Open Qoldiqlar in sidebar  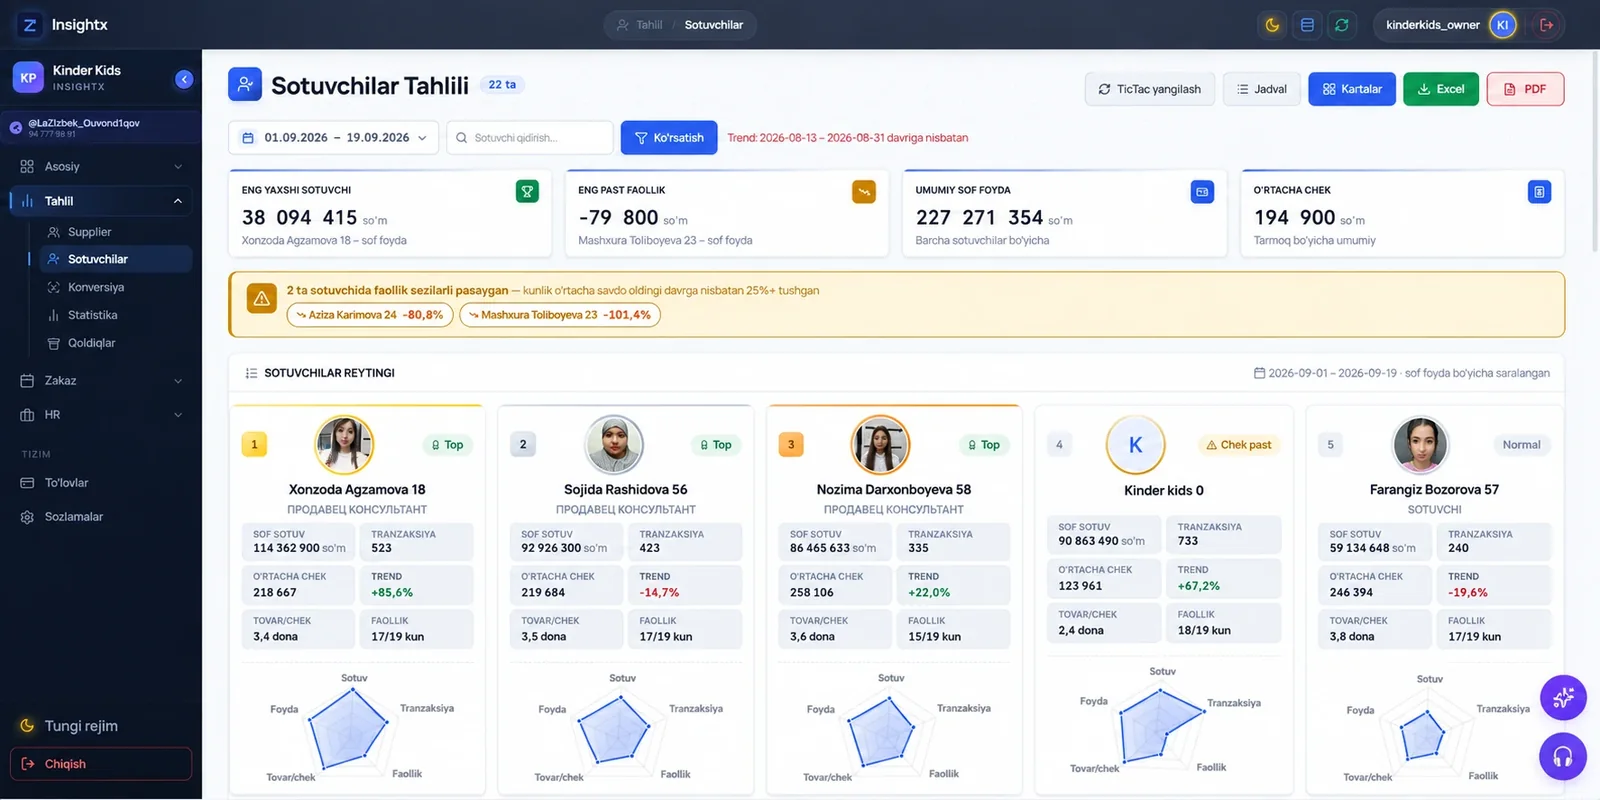tap(115, 343)
